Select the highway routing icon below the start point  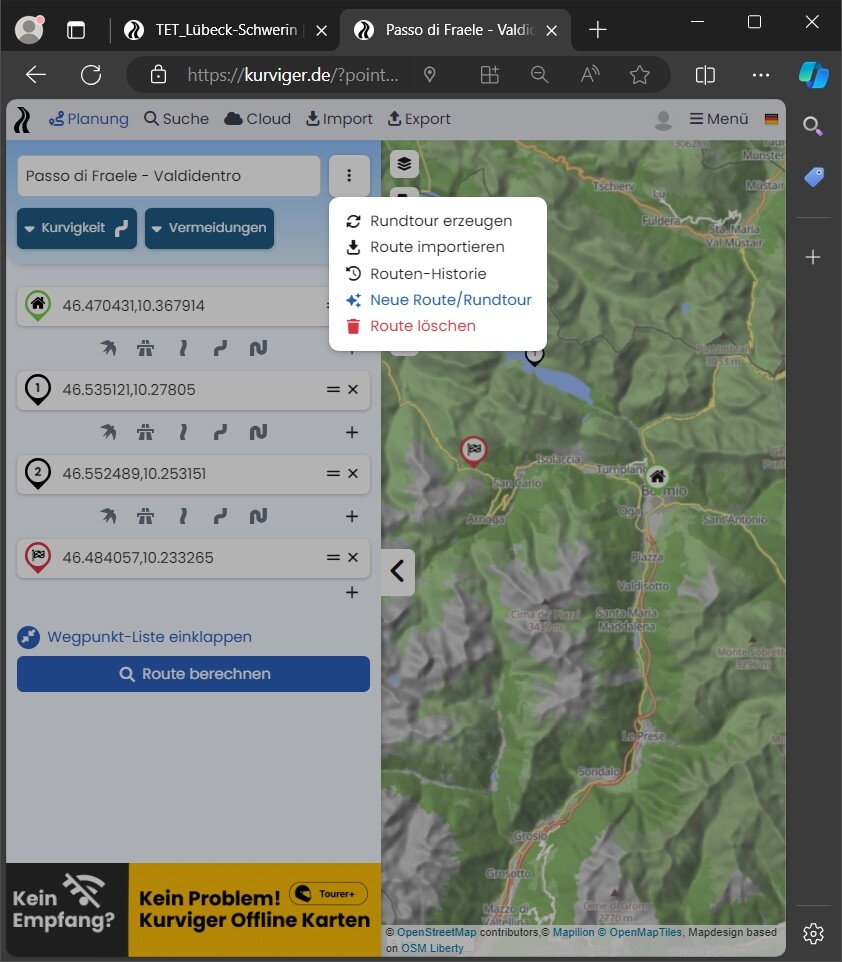click(x=146, y=348)
